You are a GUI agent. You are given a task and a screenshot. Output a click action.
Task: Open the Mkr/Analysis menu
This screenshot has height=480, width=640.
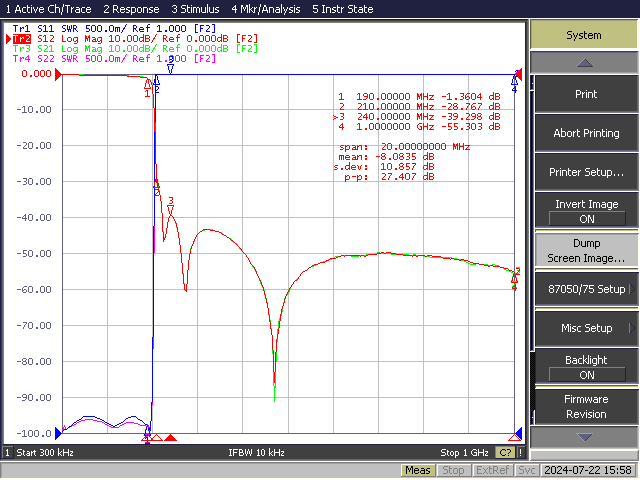(x=266, y=9)
